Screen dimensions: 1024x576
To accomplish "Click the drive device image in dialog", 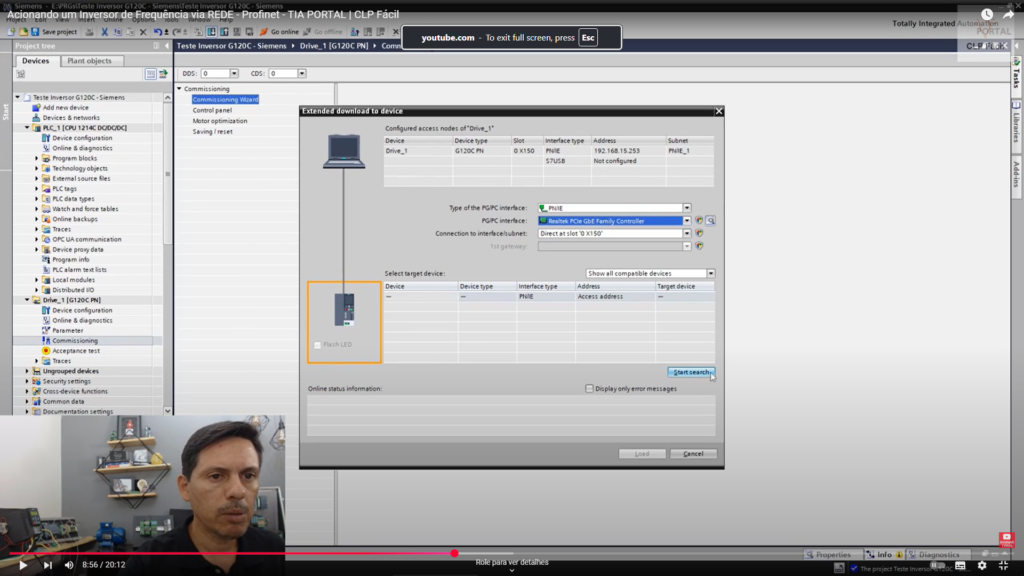I will point(344,310).
